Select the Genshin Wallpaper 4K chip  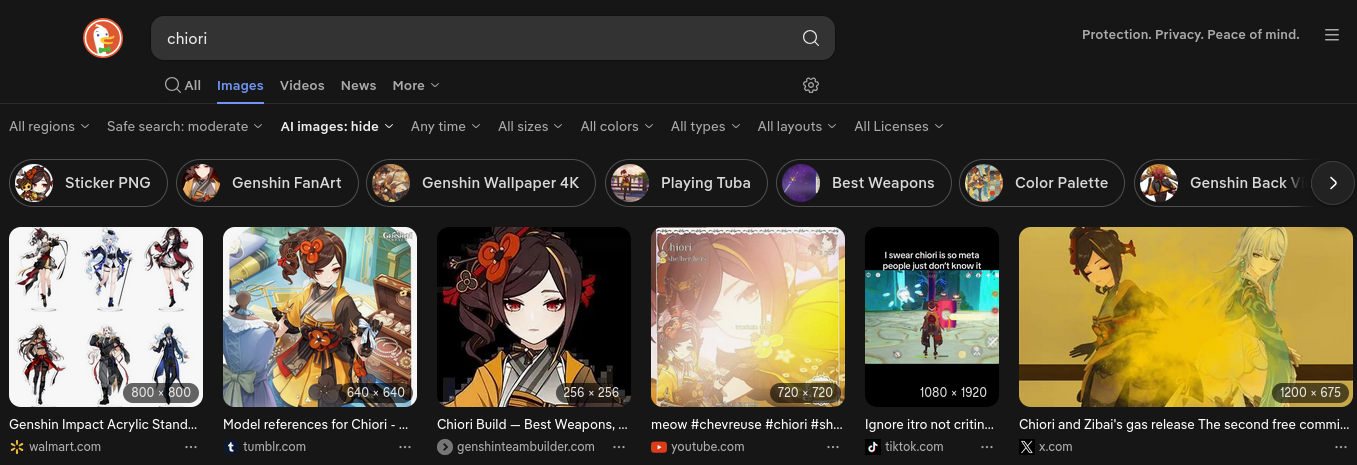coord(481,183)
